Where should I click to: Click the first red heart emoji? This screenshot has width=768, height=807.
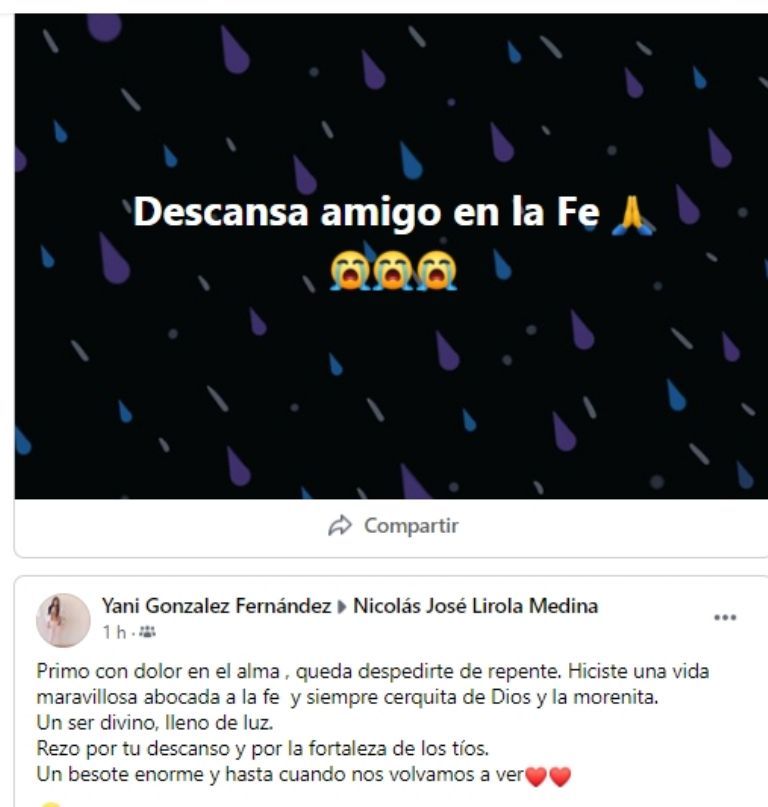(x=535, y=776)
